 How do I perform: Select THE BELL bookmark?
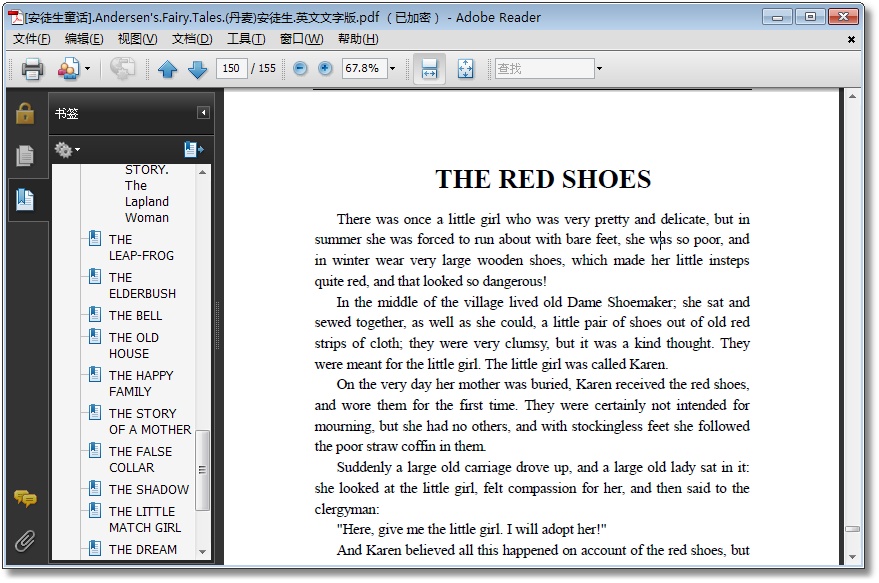point(135,316)
